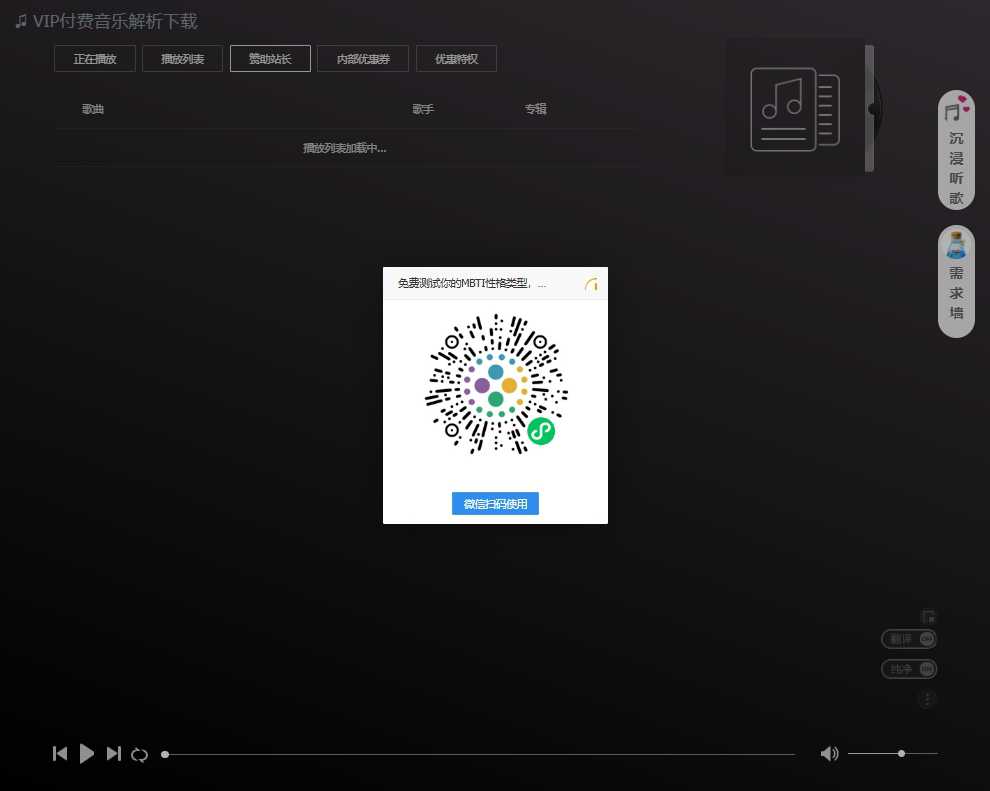Toggle the 翻译 switch

[x=909, y=639]
